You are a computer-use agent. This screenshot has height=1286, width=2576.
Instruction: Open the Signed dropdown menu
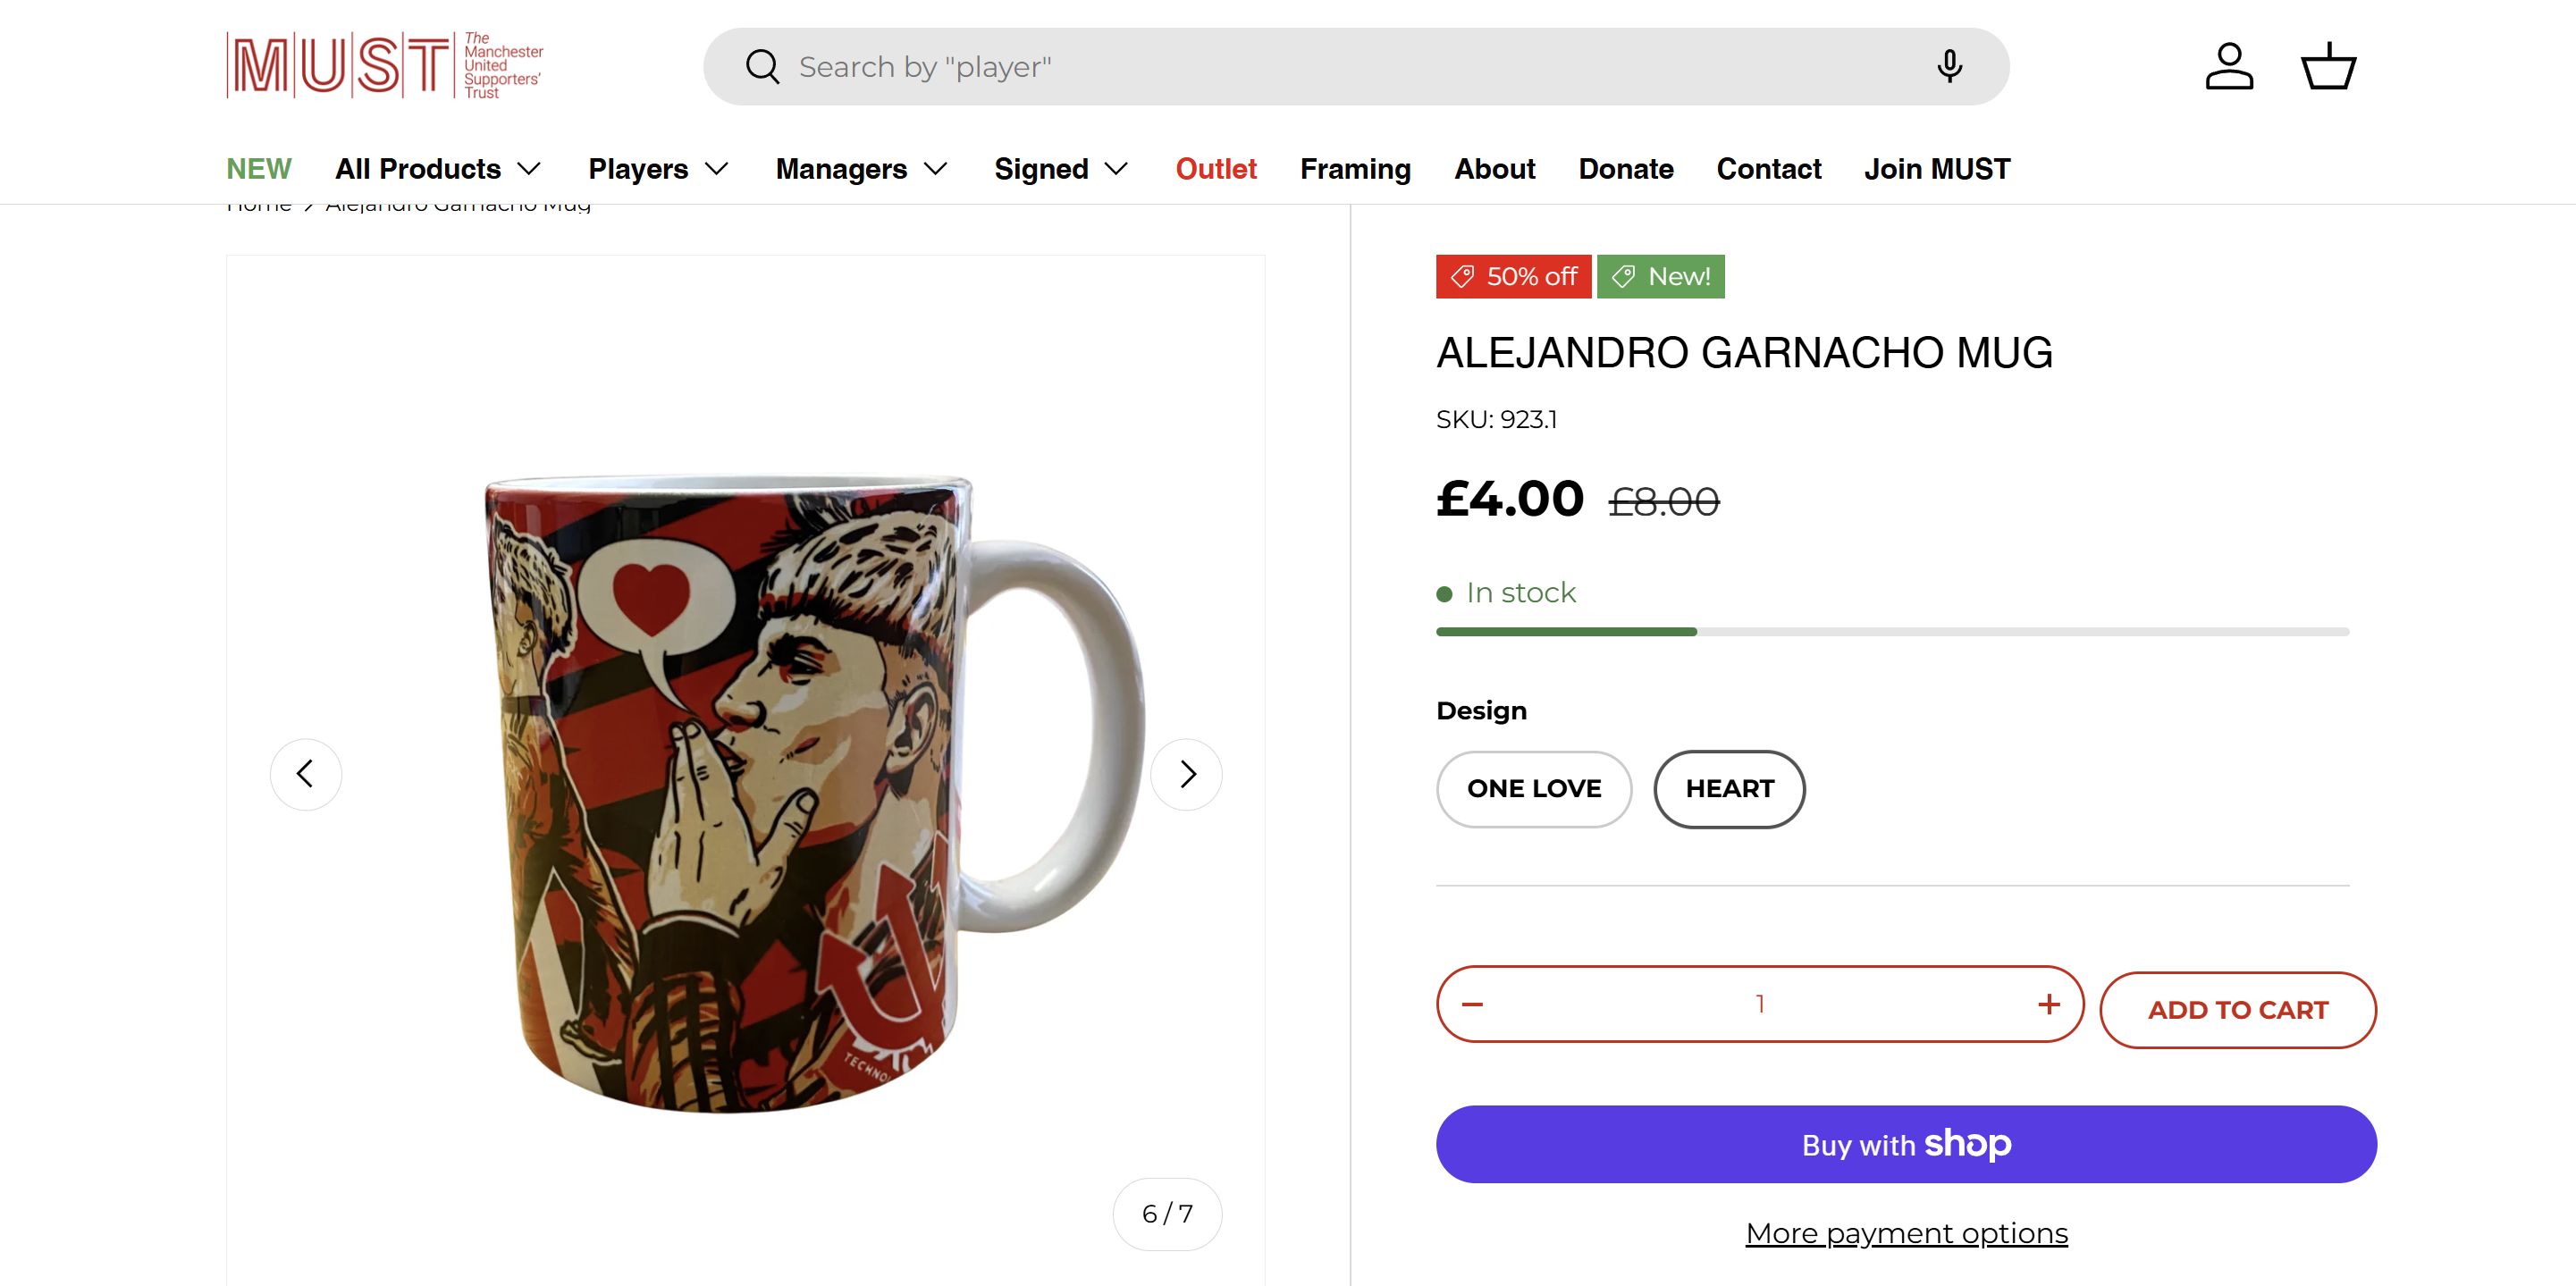pos(1061,169)
